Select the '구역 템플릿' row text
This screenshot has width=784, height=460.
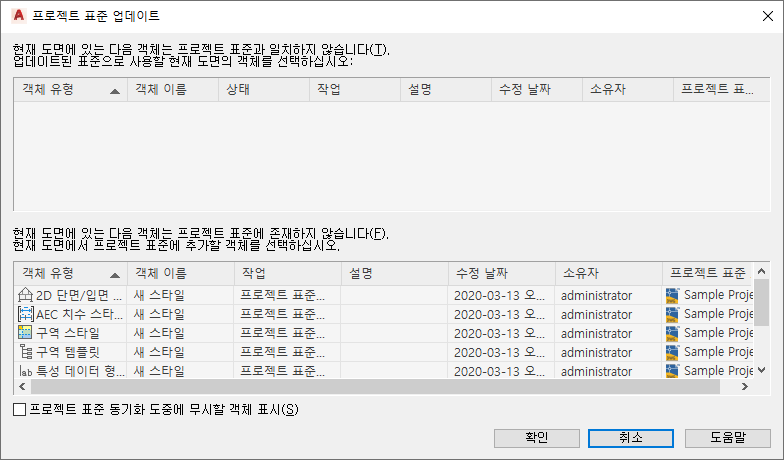click(x=68, y=352)
